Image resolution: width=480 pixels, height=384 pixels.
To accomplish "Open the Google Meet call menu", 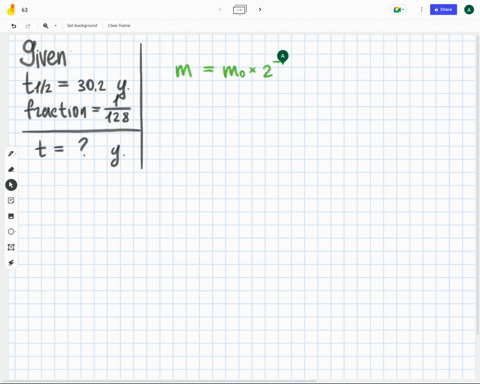I will click(x=398, y=10).
